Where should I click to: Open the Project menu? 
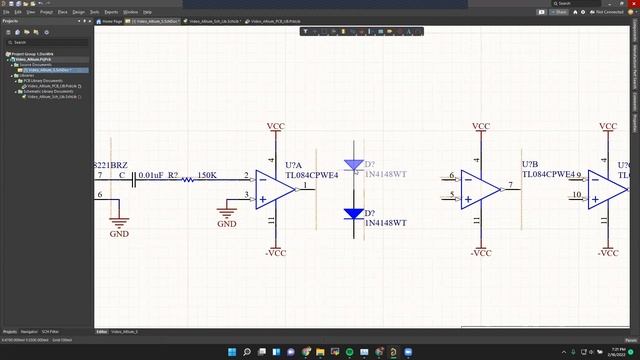click(46, 12)
